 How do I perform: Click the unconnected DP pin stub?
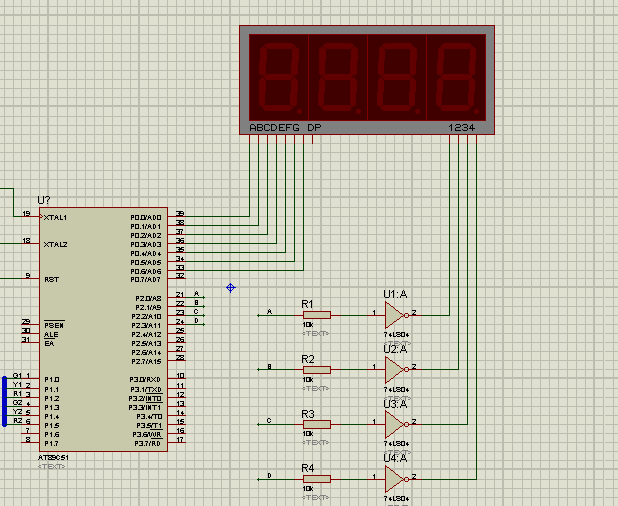click(313, 139)
